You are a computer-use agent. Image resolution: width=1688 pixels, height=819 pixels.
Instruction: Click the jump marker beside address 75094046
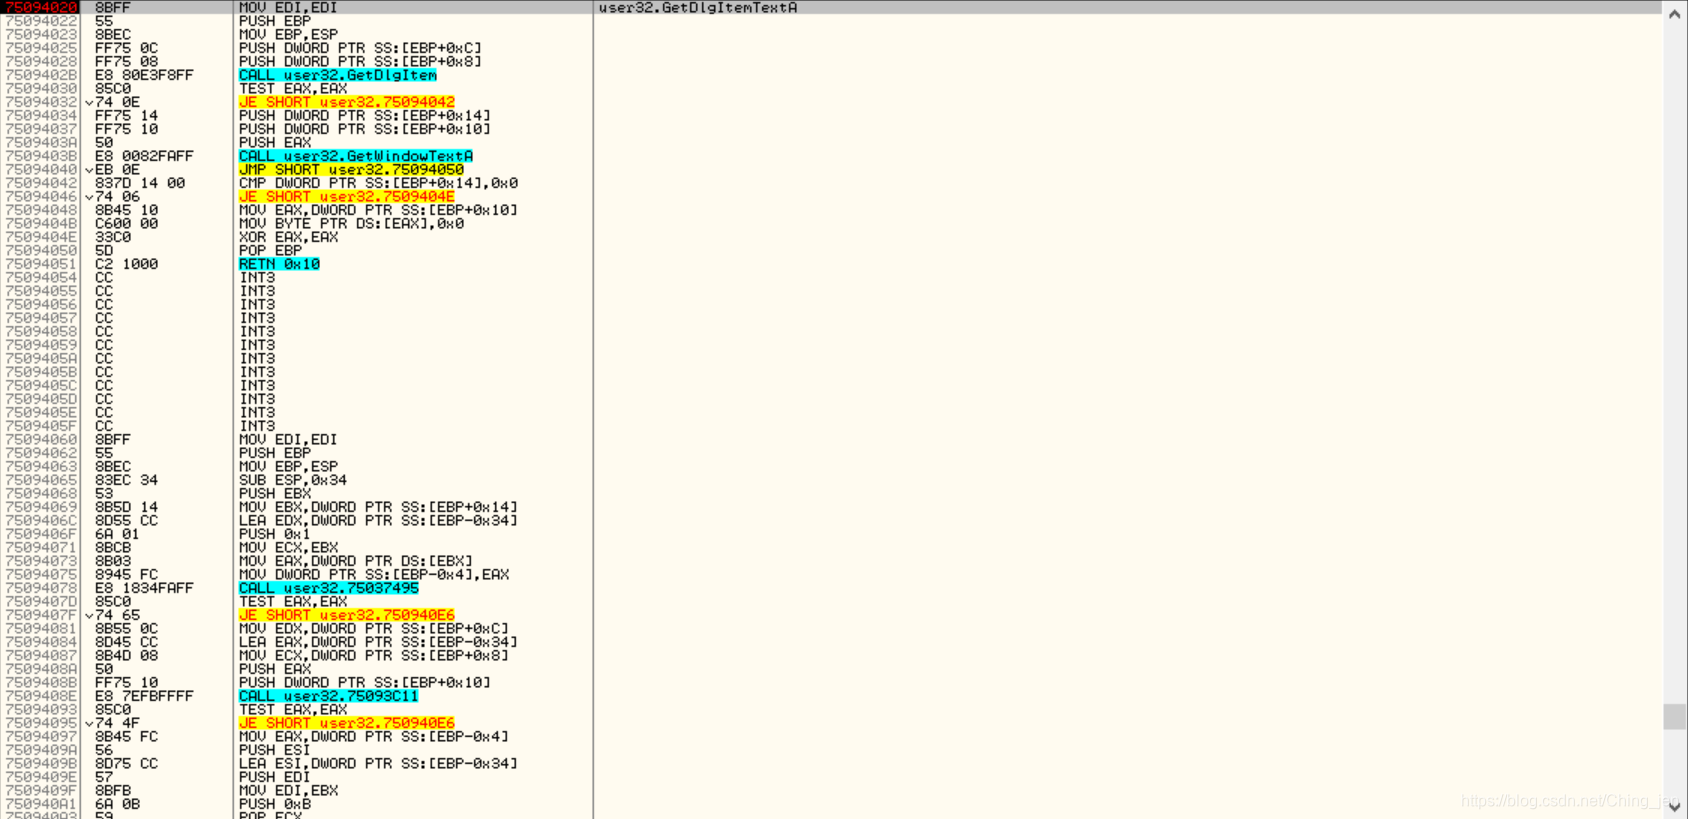89,197
